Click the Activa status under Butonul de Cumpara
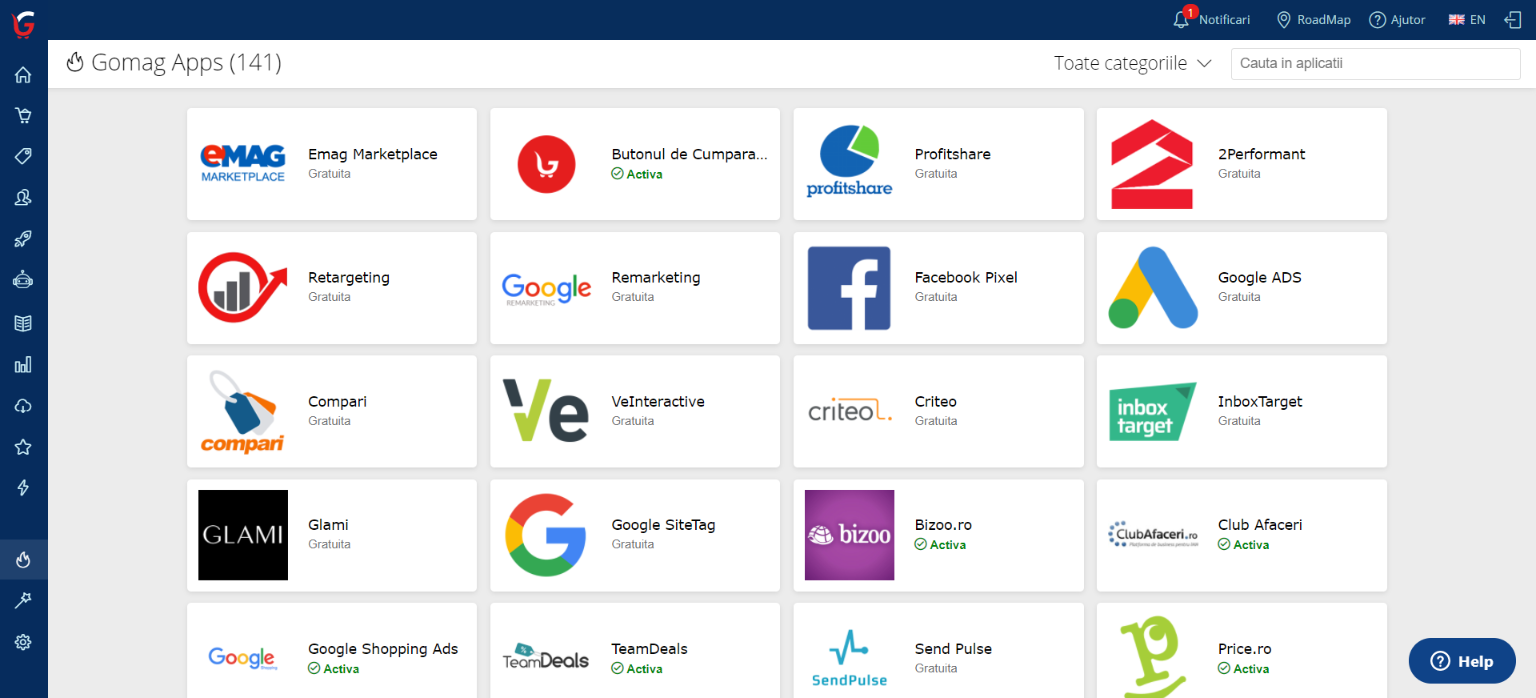 coord(637,174)
